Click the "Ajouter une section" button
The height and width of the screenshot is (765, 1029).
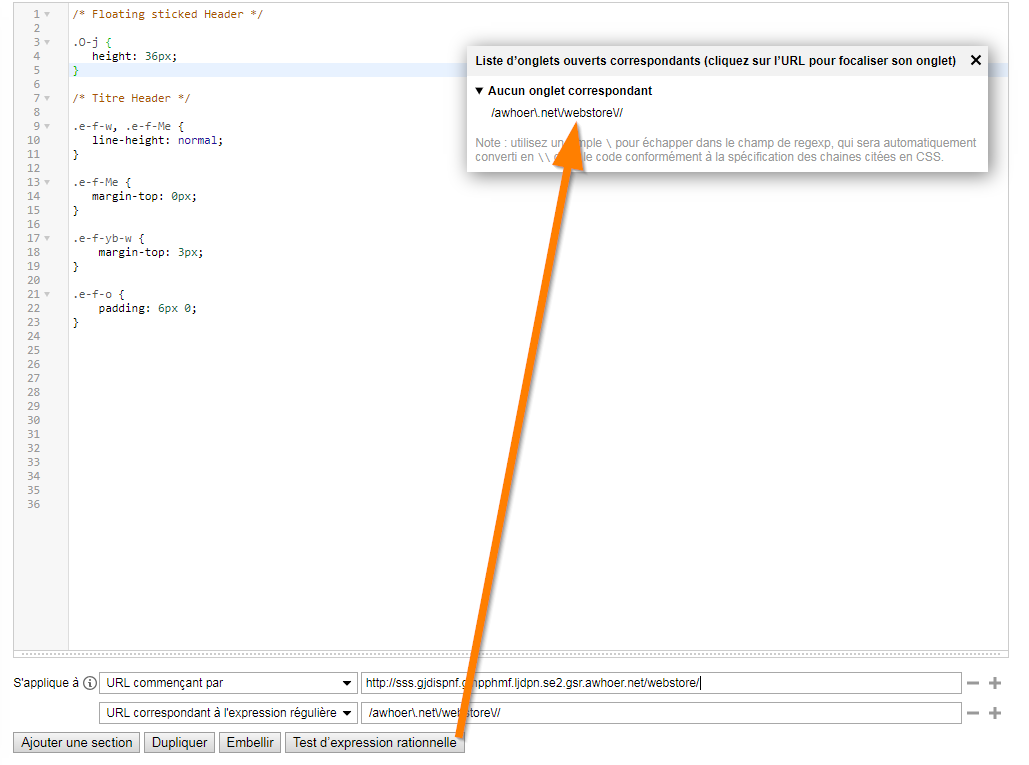[76, 743]
